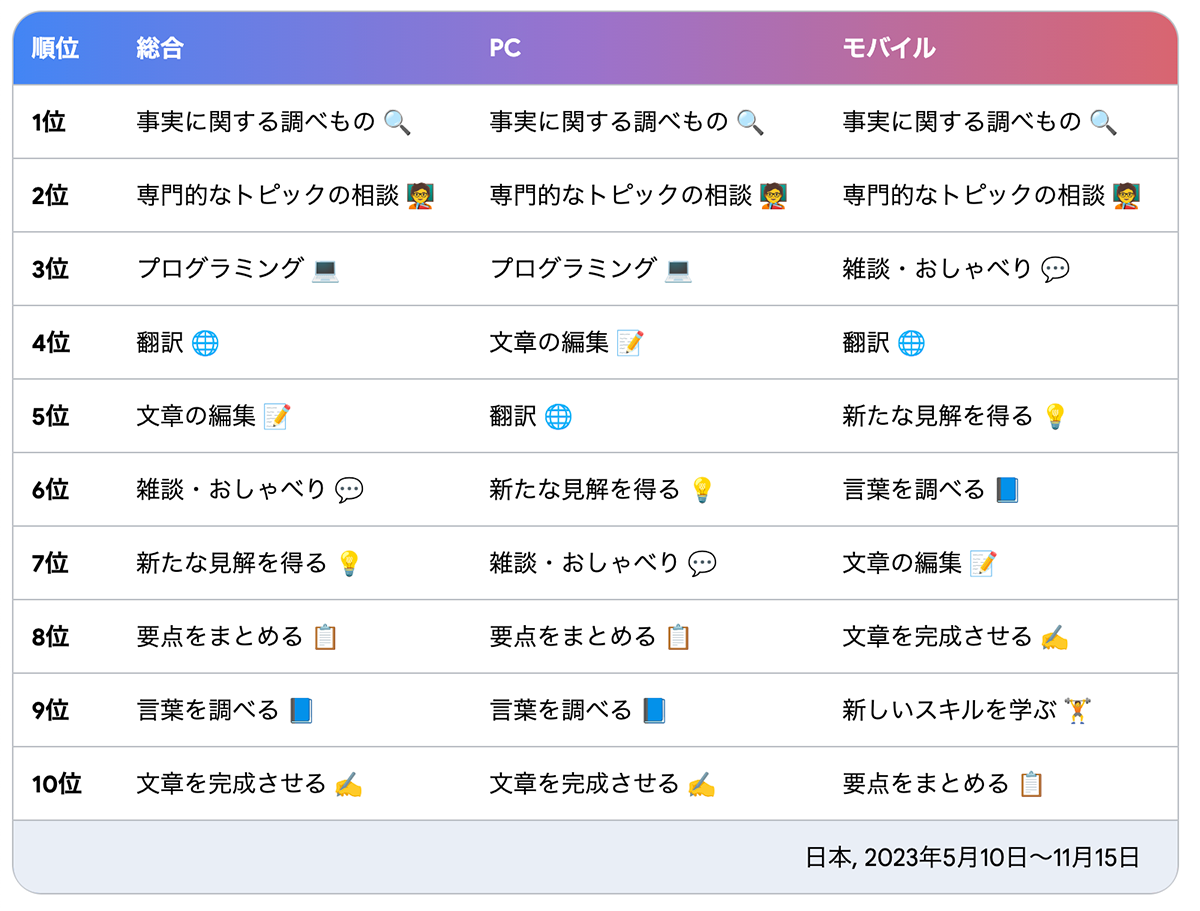Click the magnifying glass icon in 総合 1位
This screenshot has width=1200, height=911.
point(397,123)
